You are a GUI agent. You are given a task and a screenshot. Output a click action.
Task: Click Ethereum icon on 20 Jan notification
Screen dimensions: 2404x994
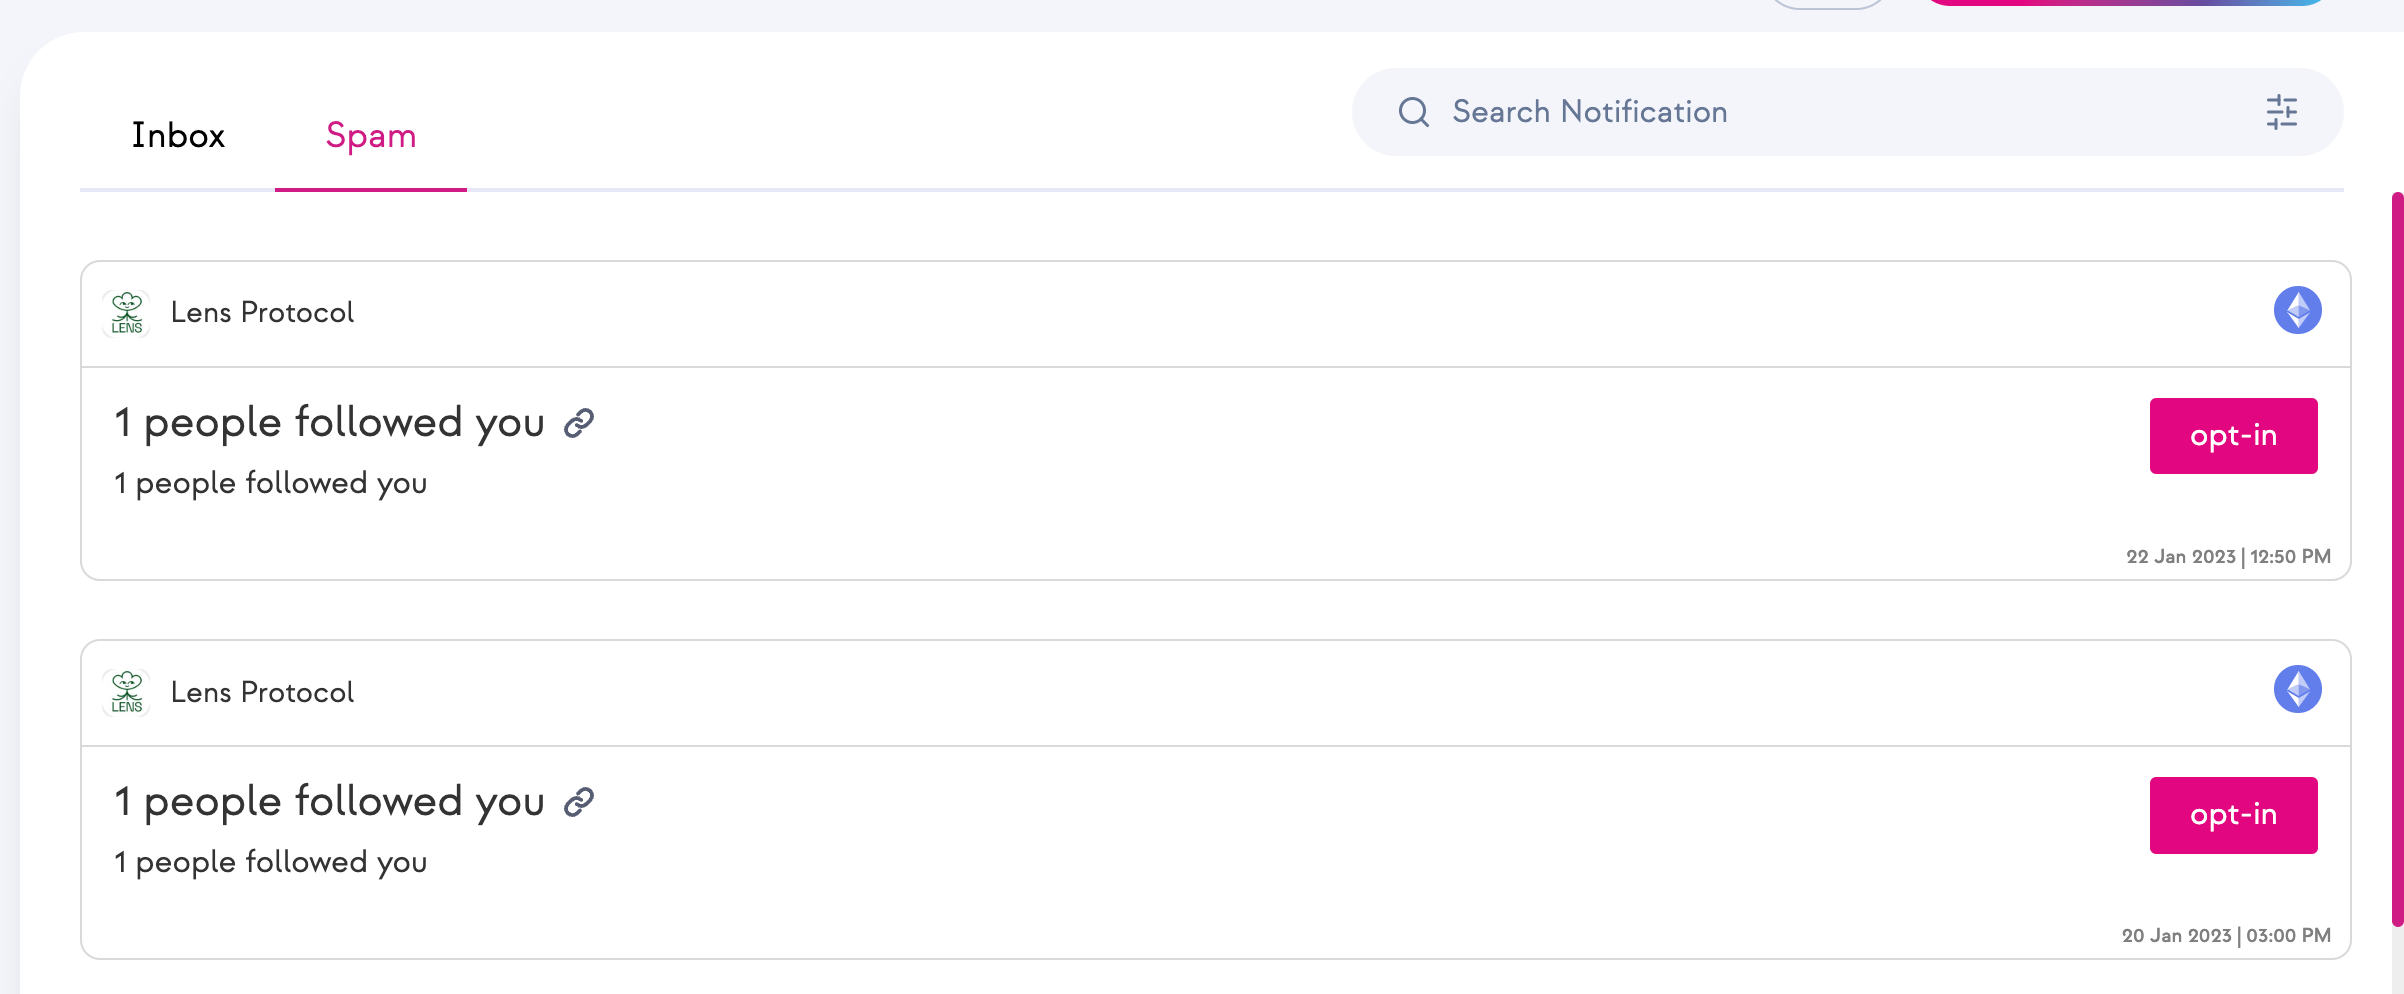point(2298,689)
